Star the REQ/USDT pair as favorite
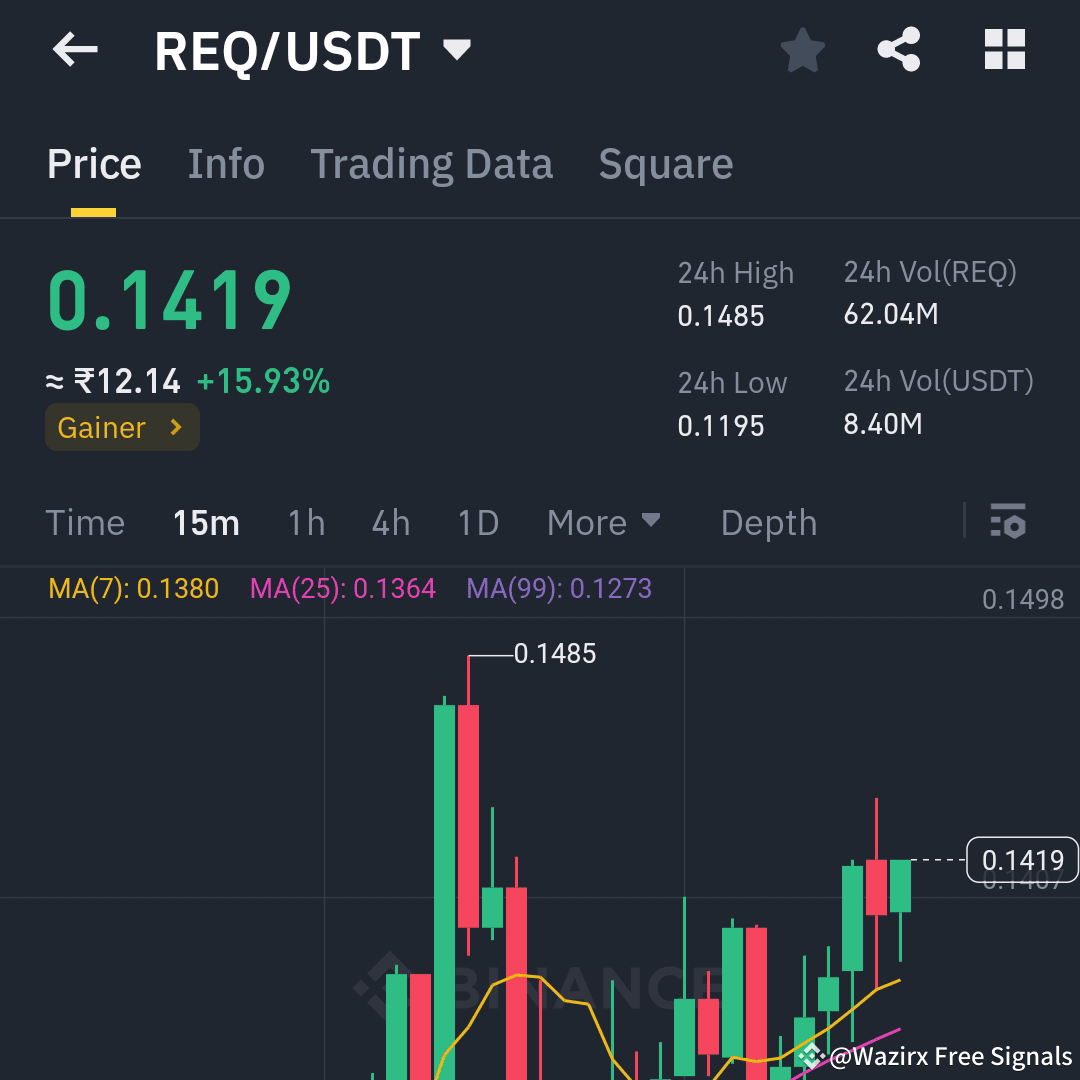 (803, 49)
